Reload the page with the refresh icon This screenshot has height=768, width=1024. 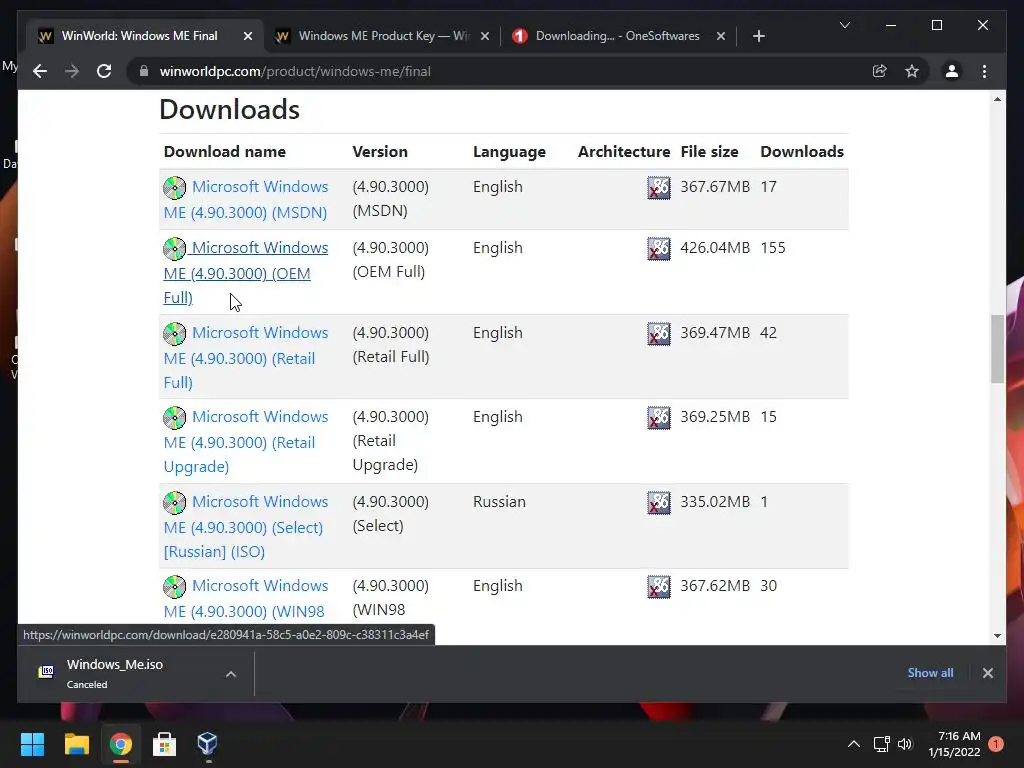coord(104,71)
